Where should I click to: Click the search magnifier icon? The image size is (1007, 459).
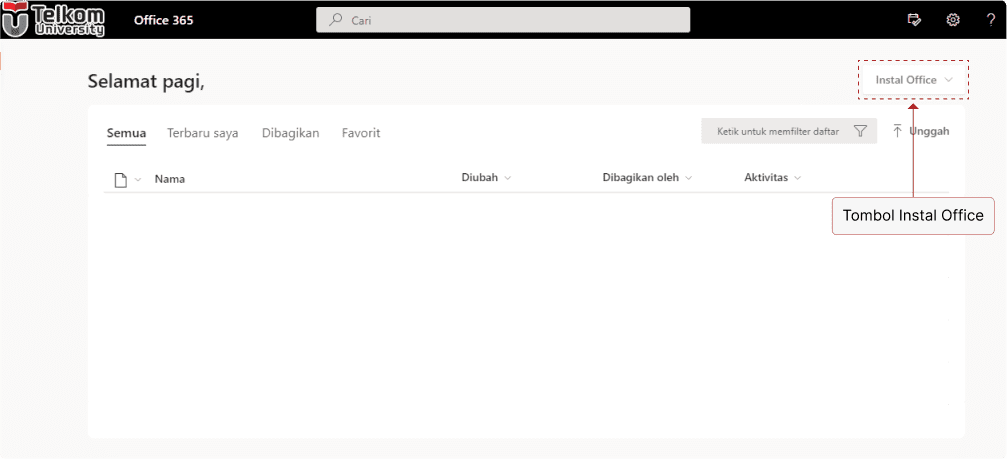pos(336,20)
